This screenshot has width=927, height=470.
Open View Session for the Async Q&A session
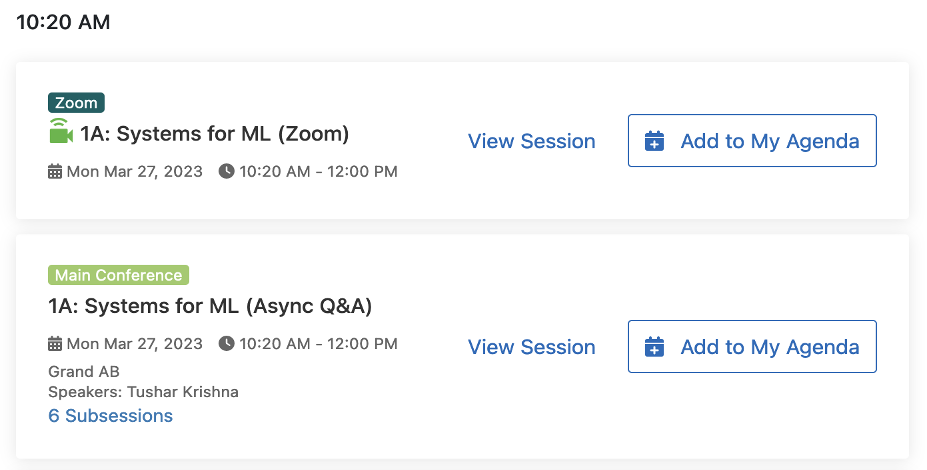(531, 347)
